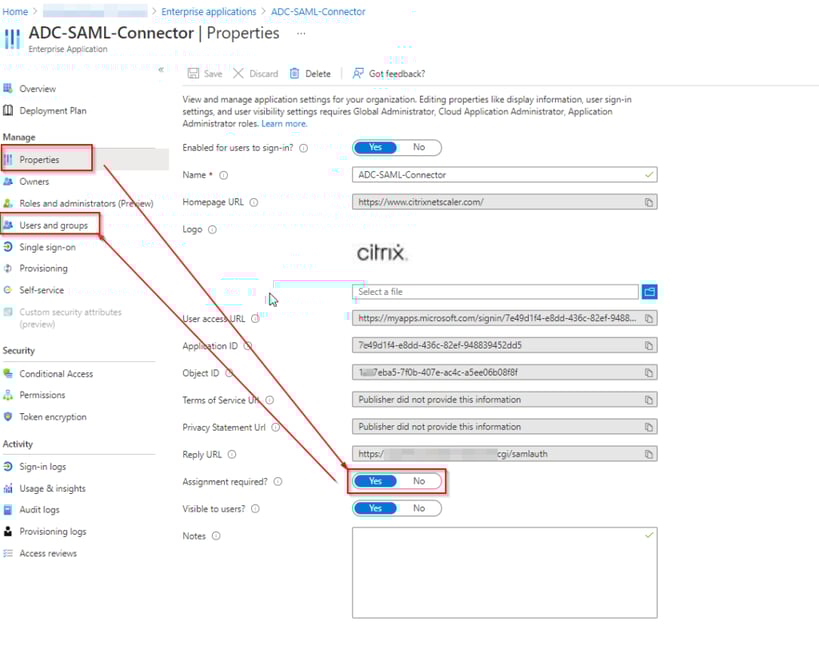
Task: Show info tooltip for Assignment required
Action: 278,482
